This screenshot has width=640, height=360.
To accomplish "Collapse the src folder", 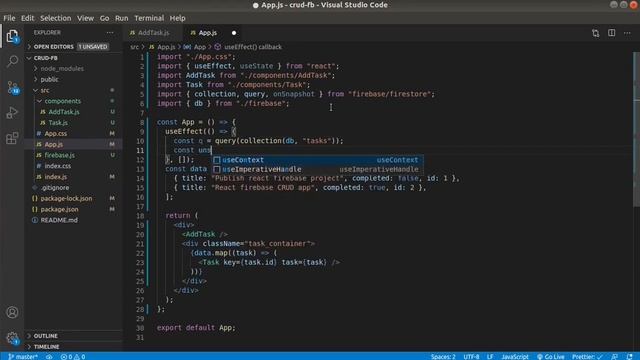I will point(45,90).
